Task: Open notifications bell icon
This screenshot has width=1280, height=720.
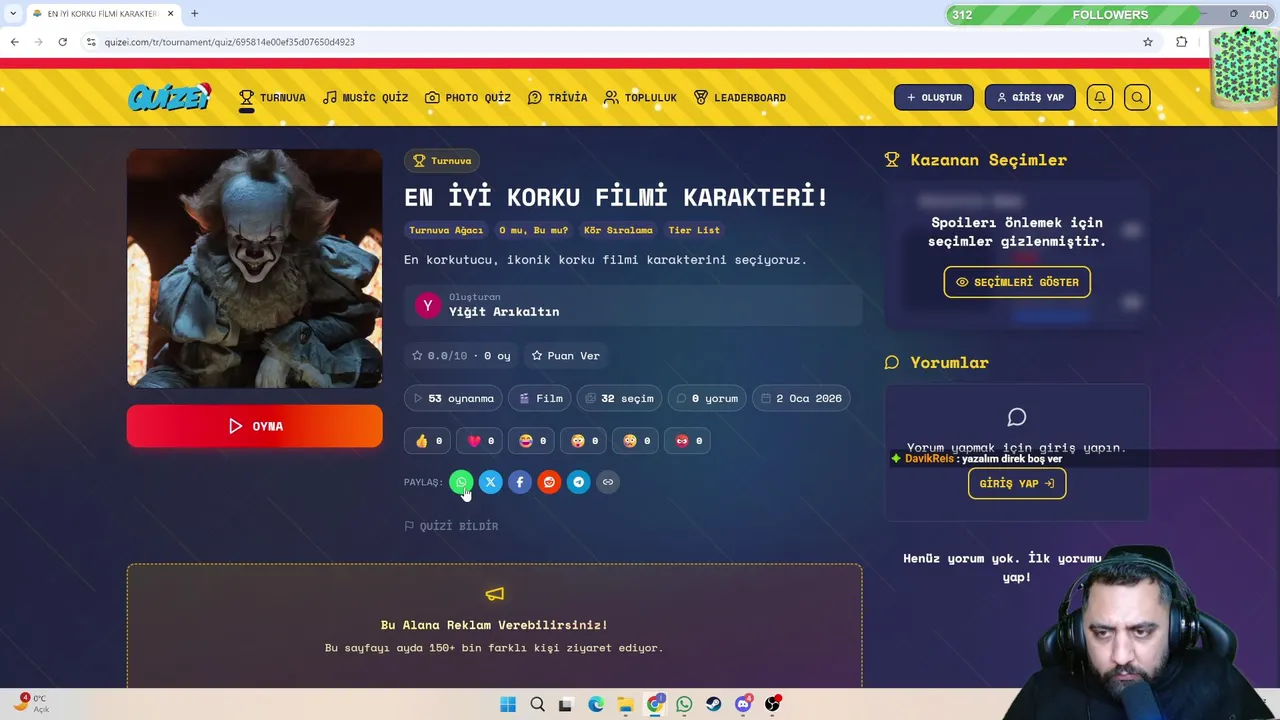Action: tap(1100, 97)
